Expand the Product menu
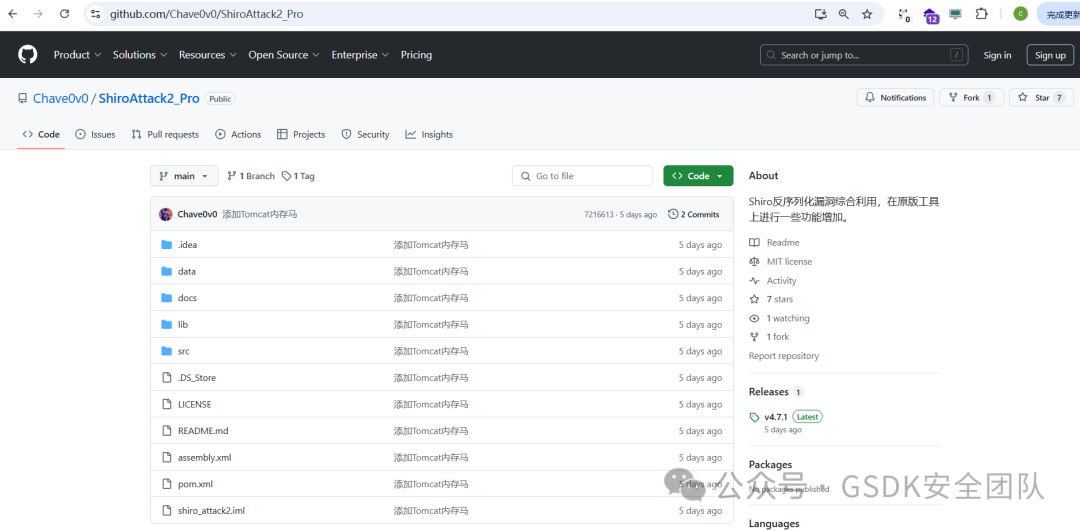 77,55
